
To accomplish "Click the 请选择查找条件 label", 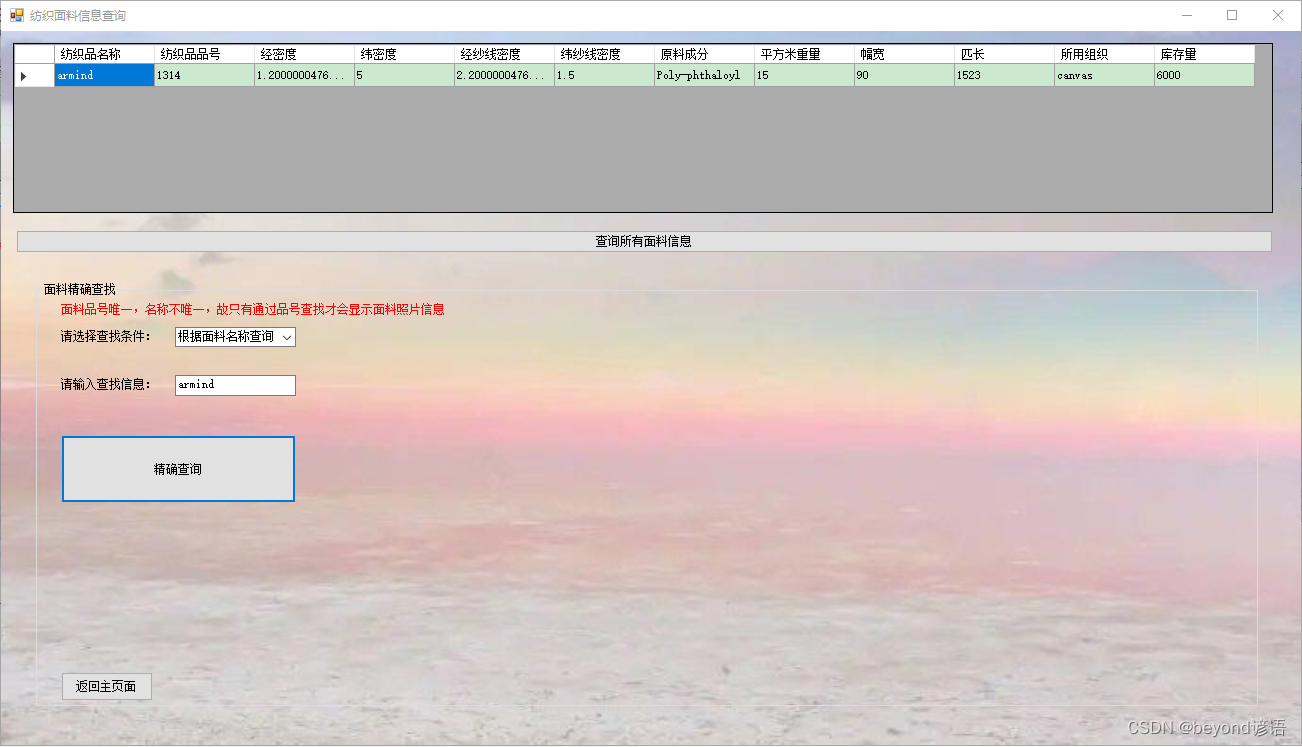I will [106, 337].
